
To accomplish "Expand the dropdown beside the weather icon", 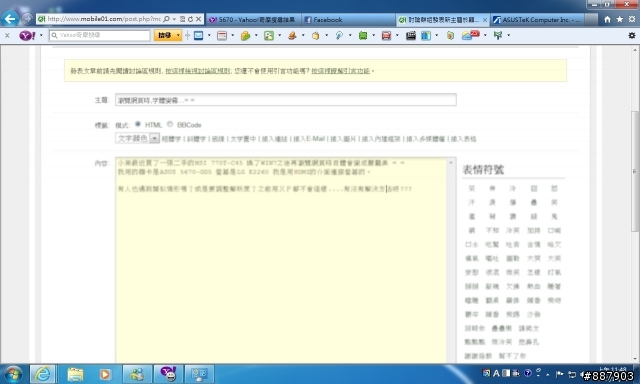I will click(x=485, y=36).
